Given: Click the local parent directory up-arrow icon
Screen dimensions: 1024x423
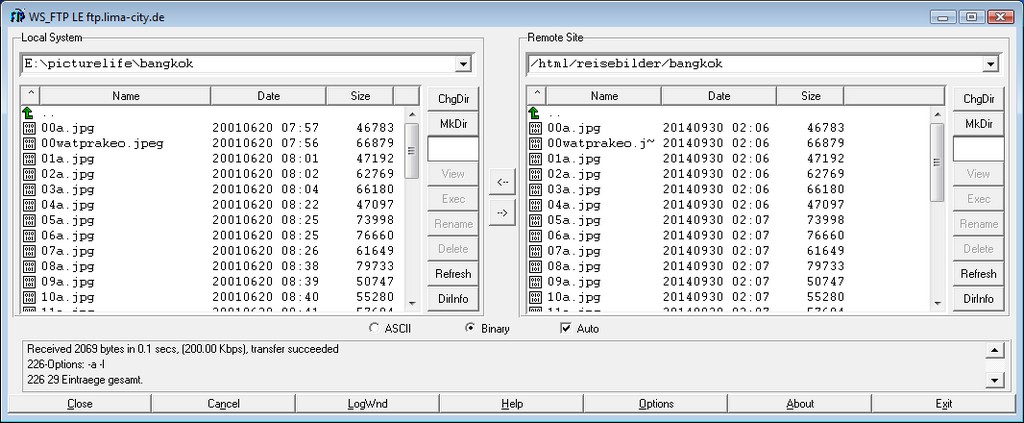Looking at the screenshot, I should pos(29,113).
